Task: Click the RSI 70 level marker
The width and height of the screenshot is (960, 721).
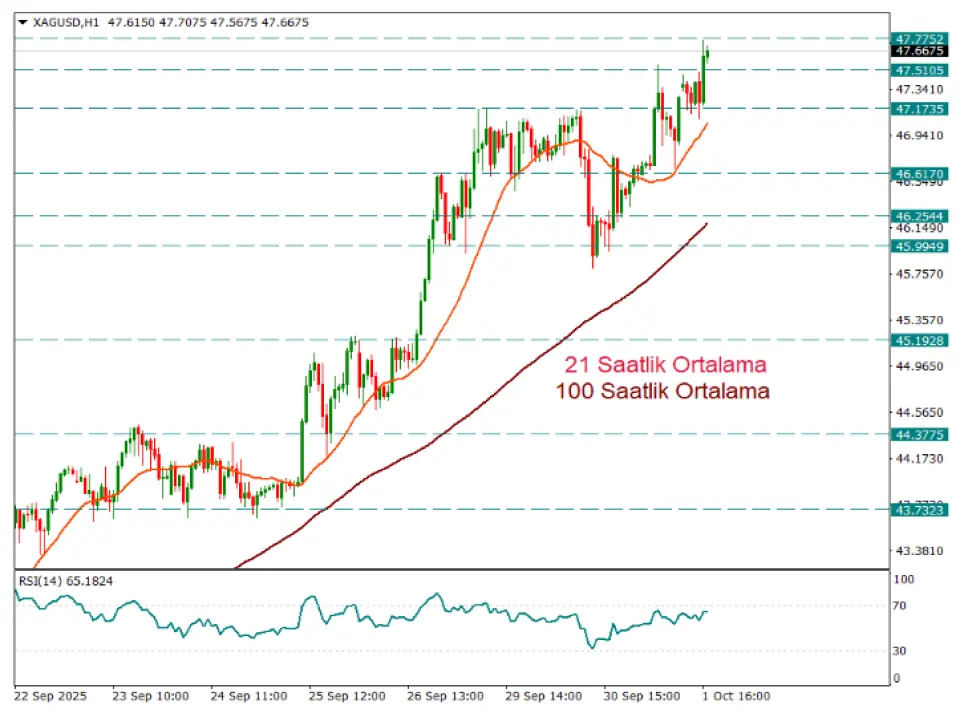Action: (x=901, y=606)
